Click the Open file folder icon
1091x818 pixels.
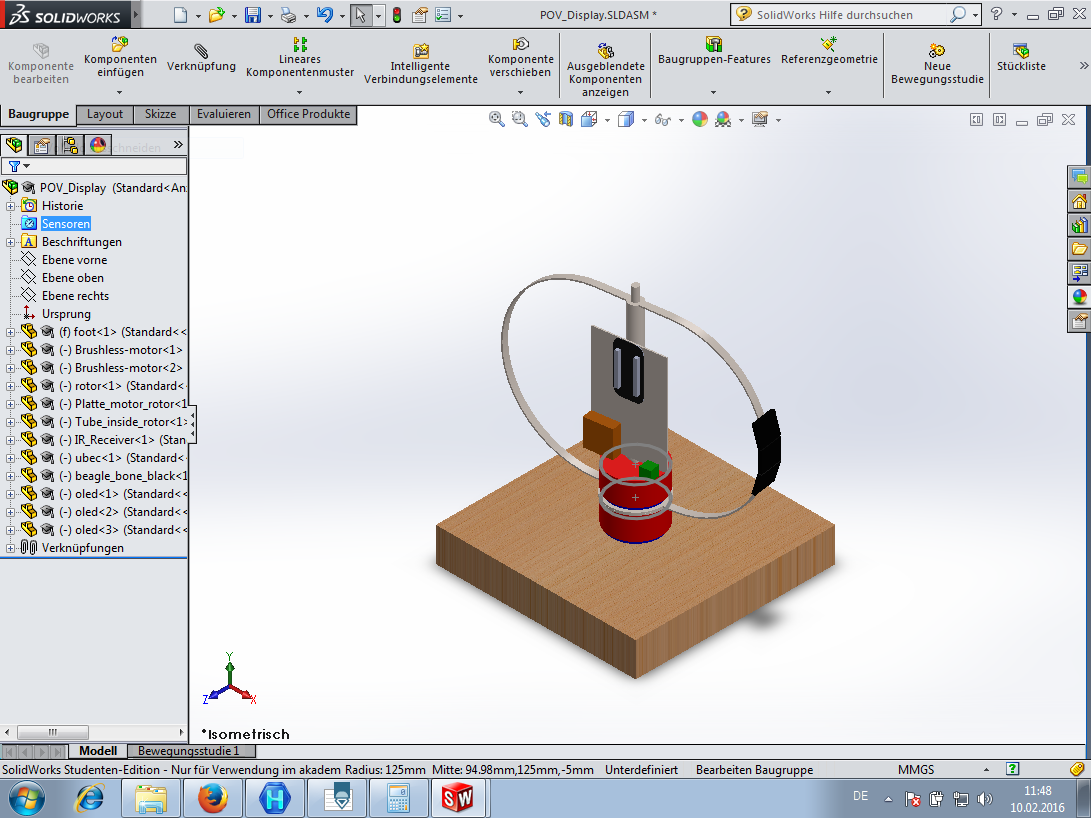click(x=216, y=15)
